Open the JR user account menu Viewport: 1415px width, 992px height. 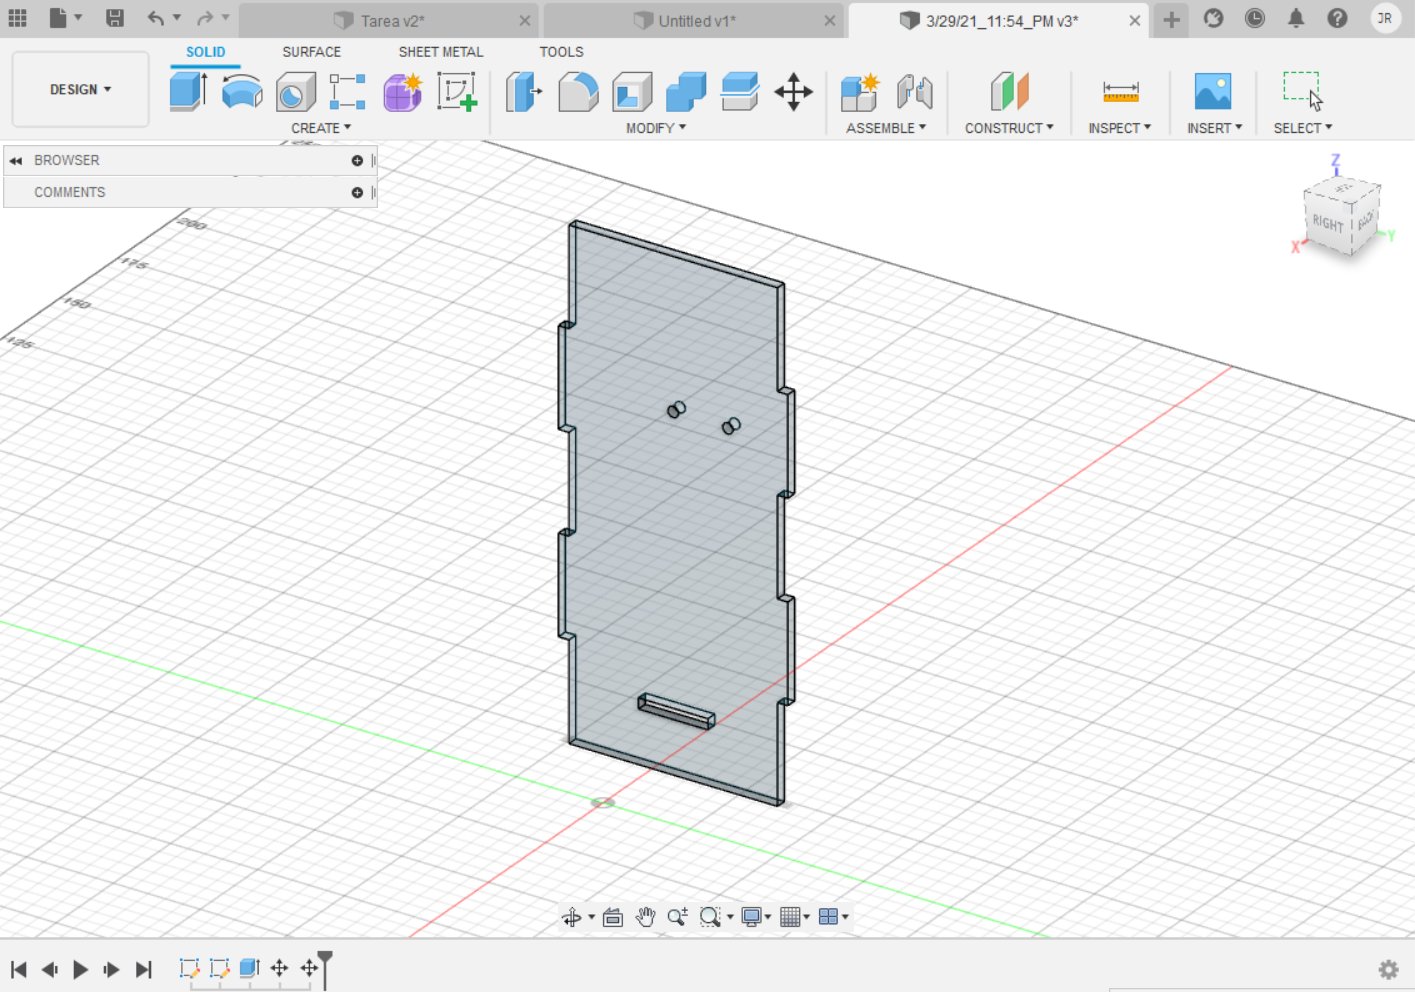pyautogui.click(x=1385, y=18)
